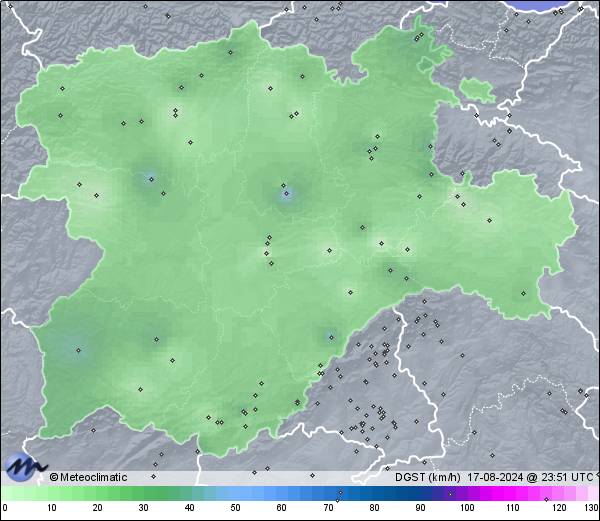Select the legend value 110
Screen dimensions: 600x521
pyautogui.click(x=513, y=508)
